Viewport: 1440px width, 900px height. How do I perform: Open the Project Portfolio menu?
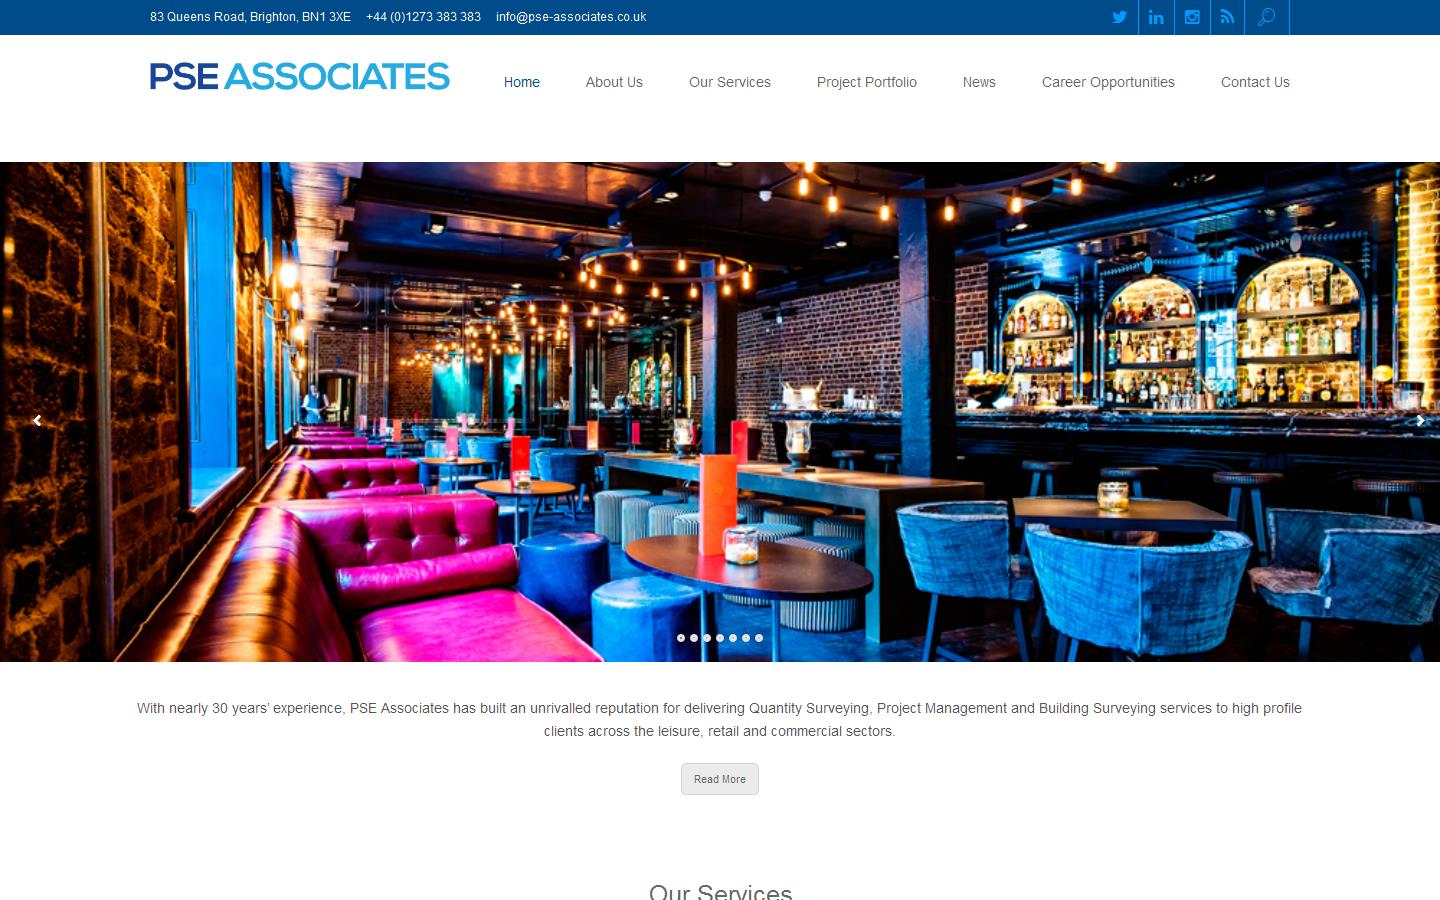coord(867,82)
